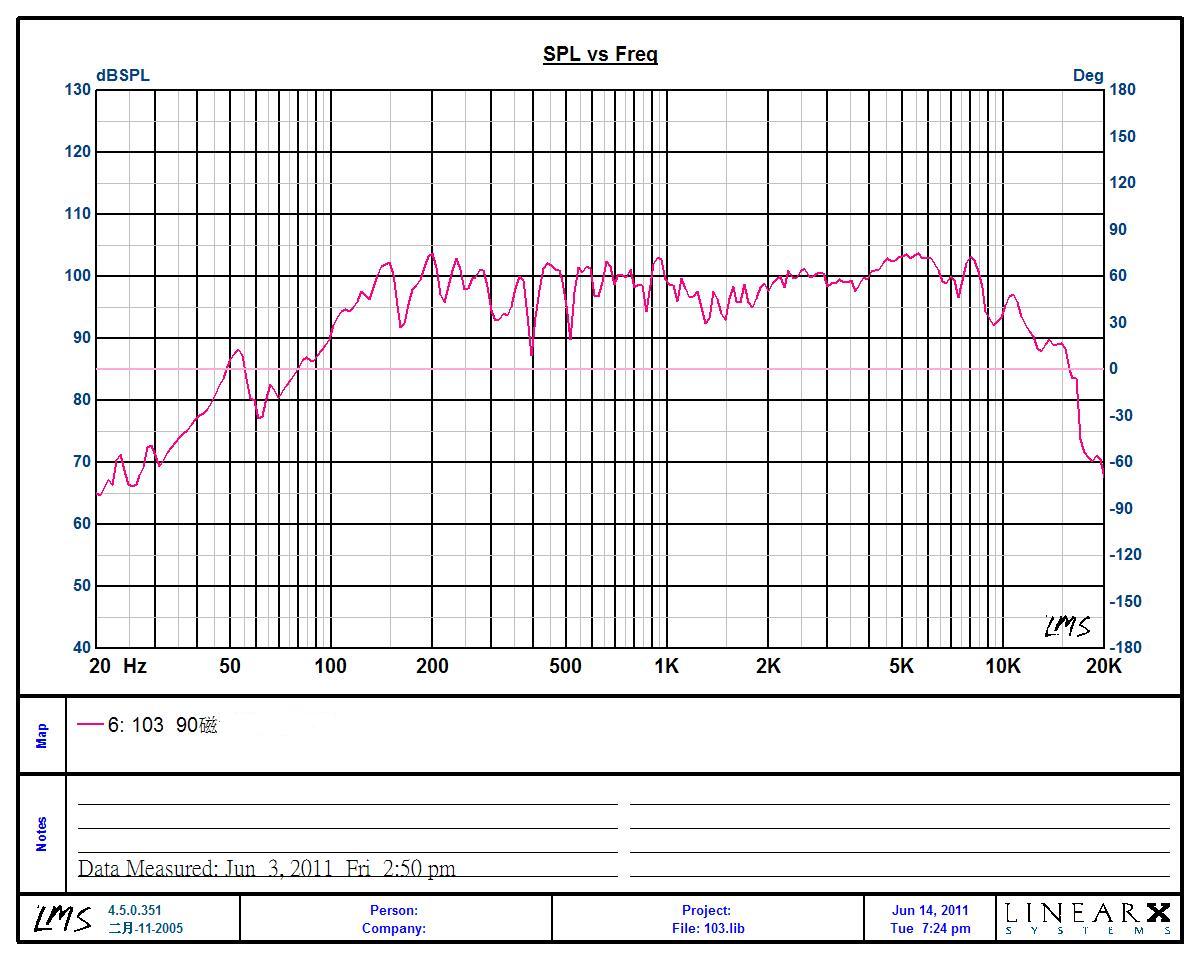Click the LMS logo inside the graph

pos(1067,626)
